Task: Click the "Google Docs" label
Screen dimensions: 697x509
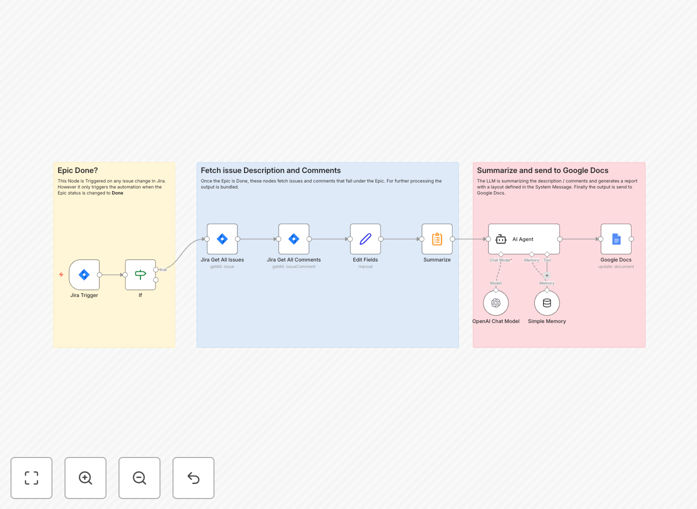Action: pos(616,260)
